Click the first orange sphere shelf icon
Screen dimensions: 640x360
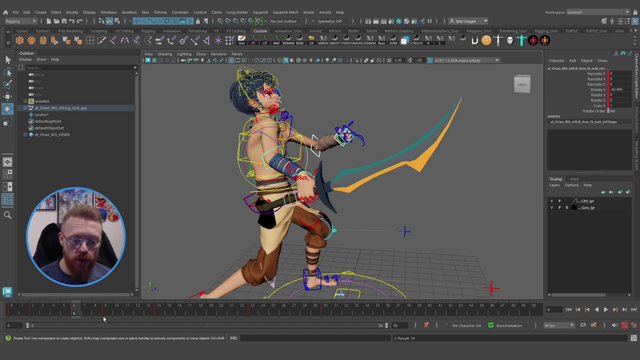pyautogui.click(x=20, y=40)
